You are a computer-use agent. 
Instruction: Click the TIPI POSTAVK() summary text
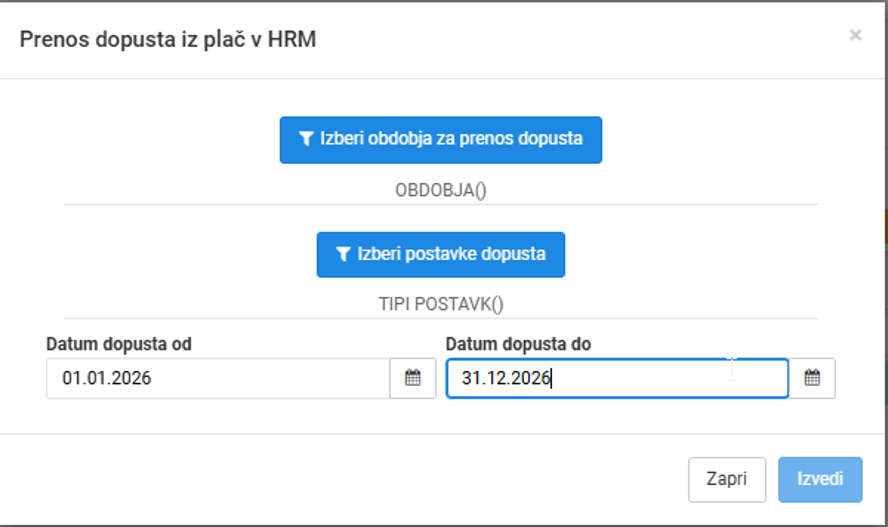[441, 305]
